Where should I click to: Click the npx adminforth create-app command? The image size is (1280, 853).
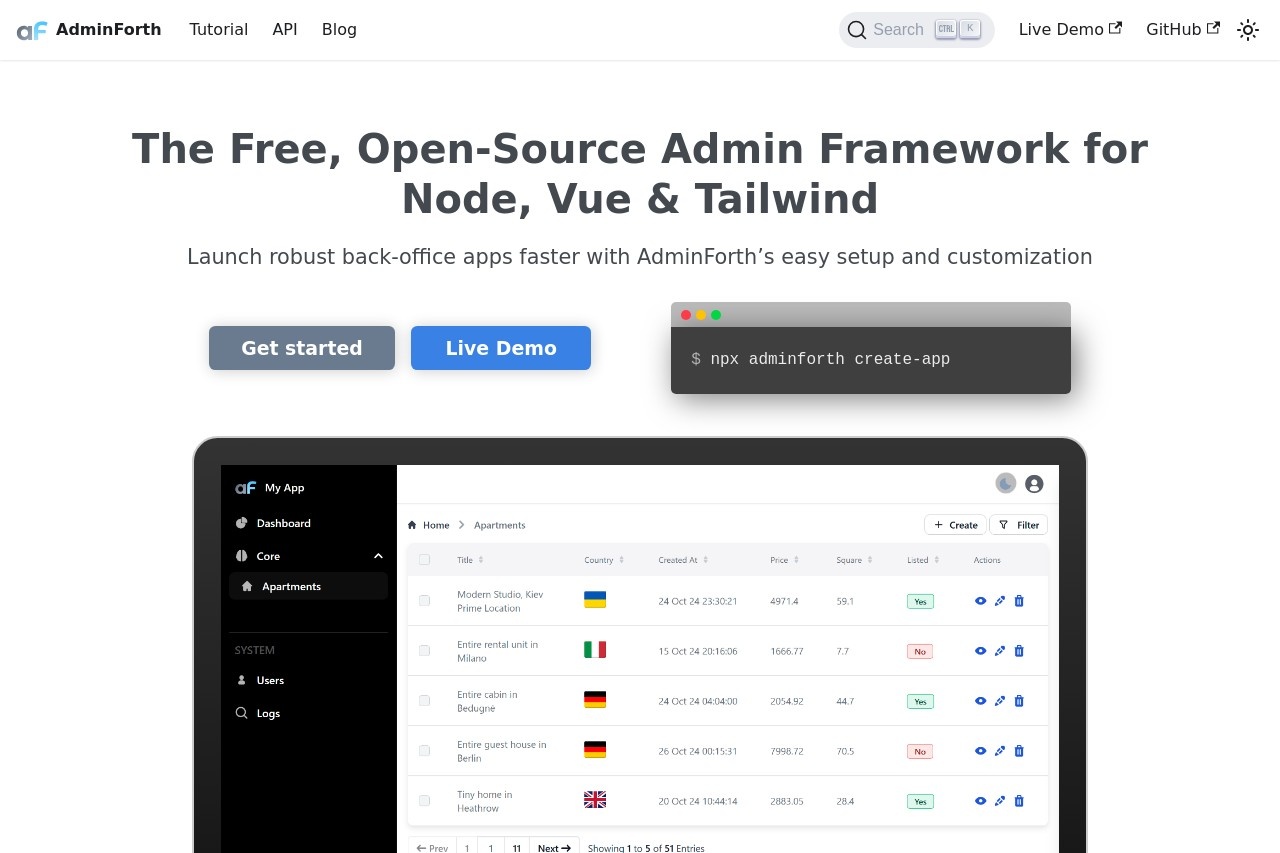point(830,359)
